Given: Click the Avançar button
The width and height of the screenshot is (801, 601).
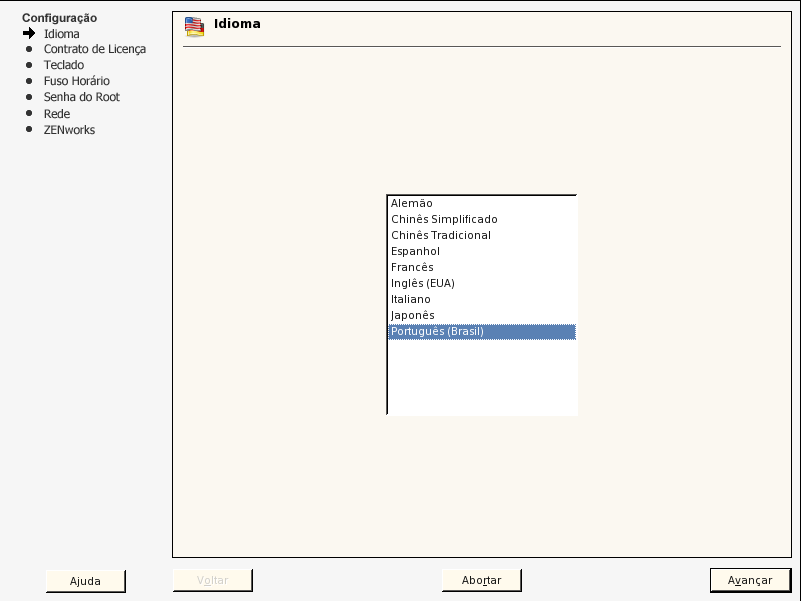Looking at the screenshot, I should click(750, 580).
